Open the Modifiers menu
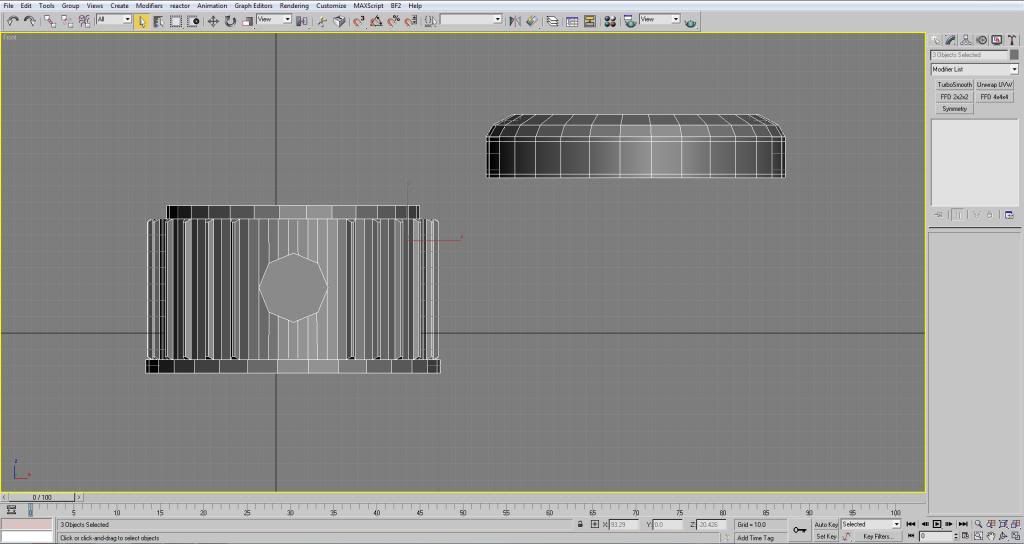Viewport: 1024px width, 544px height. point(149,5)
